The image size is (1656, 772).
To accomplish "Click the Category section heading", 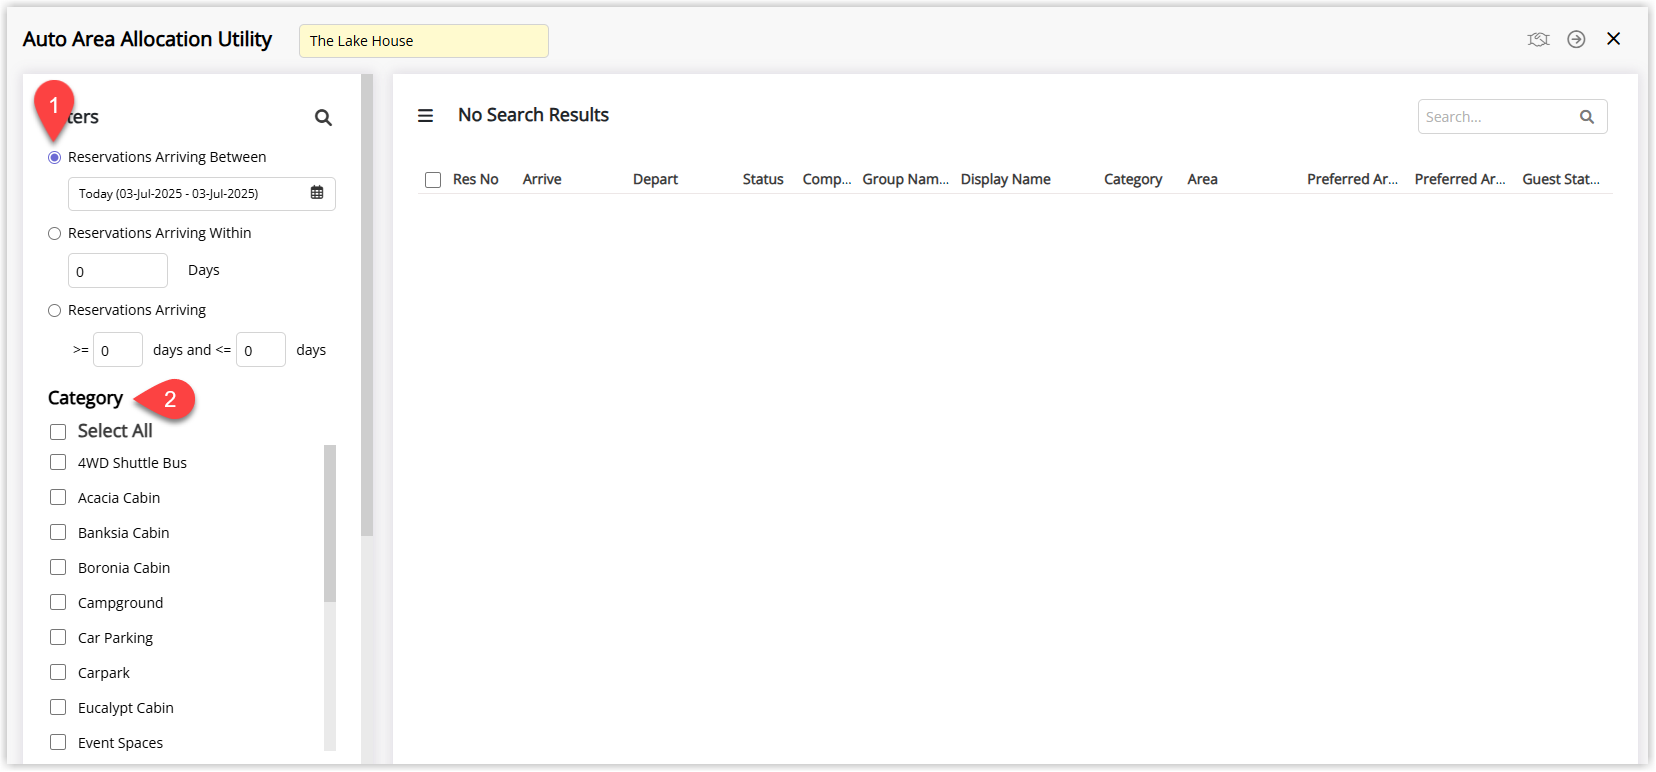I will [x=85, y=398].
